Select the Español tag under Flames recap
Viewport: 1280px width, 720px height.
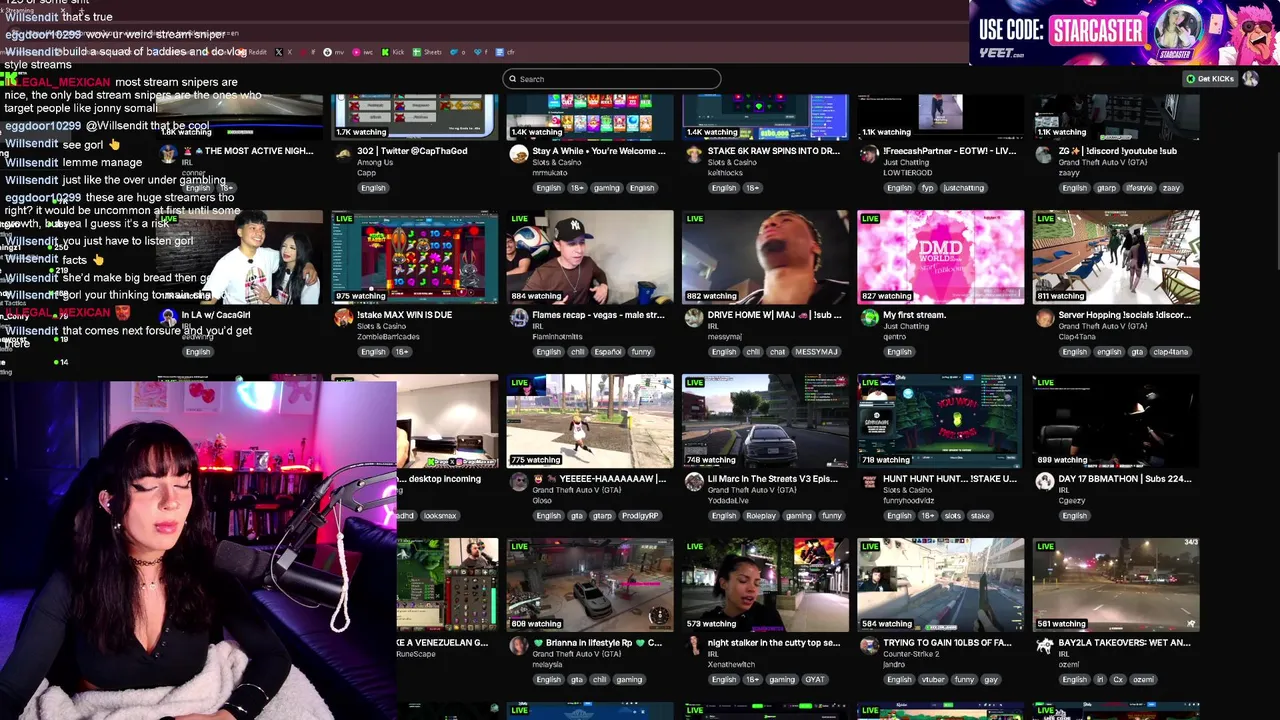click(607, 352)
